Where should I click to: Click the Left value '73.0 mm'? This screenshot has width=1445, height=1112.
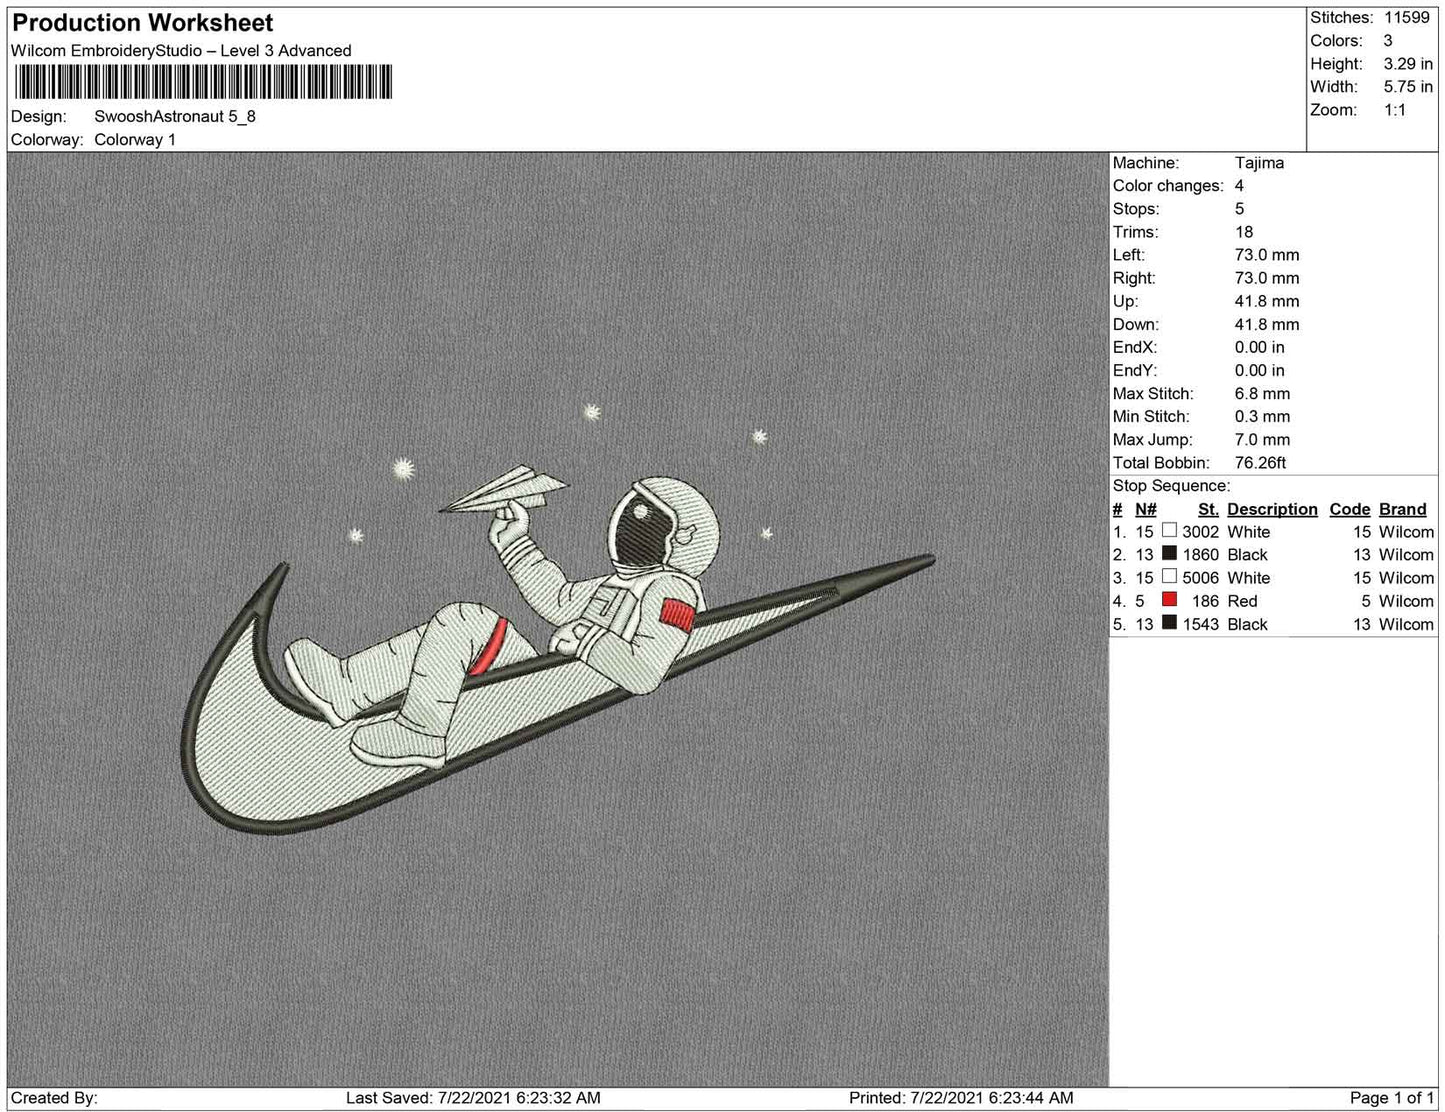[x=1267, y=255]
